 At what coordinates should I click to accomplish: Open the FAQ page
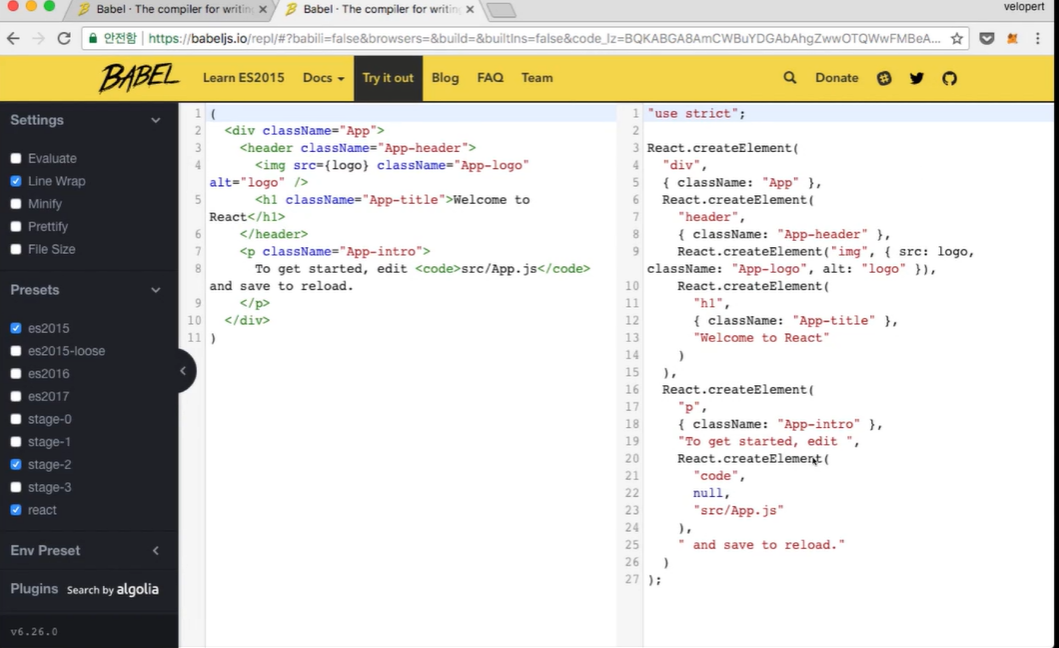click(490, 78)
